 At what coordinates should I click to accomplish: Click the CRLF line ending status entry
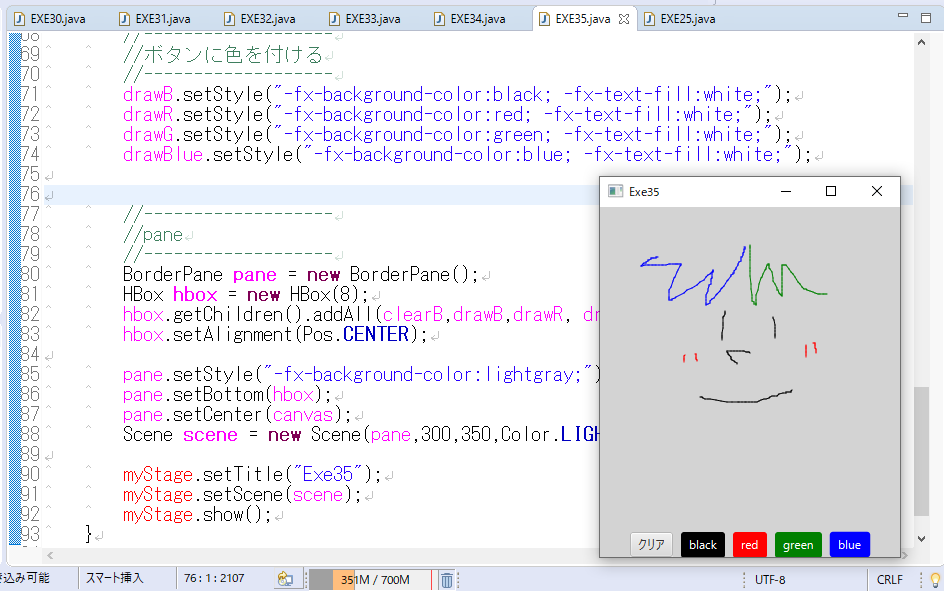tap(889, 580)
